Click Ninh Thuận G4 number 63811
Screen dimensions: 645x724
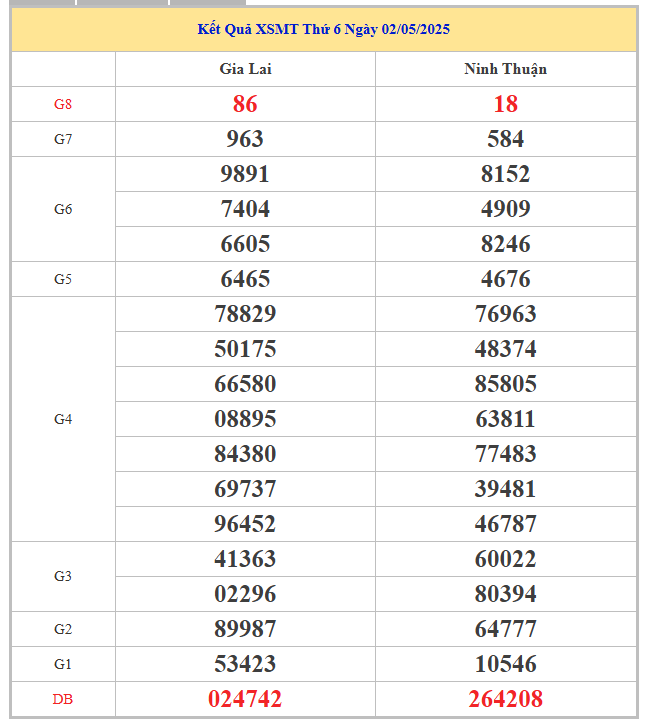[x=505, y=419]
